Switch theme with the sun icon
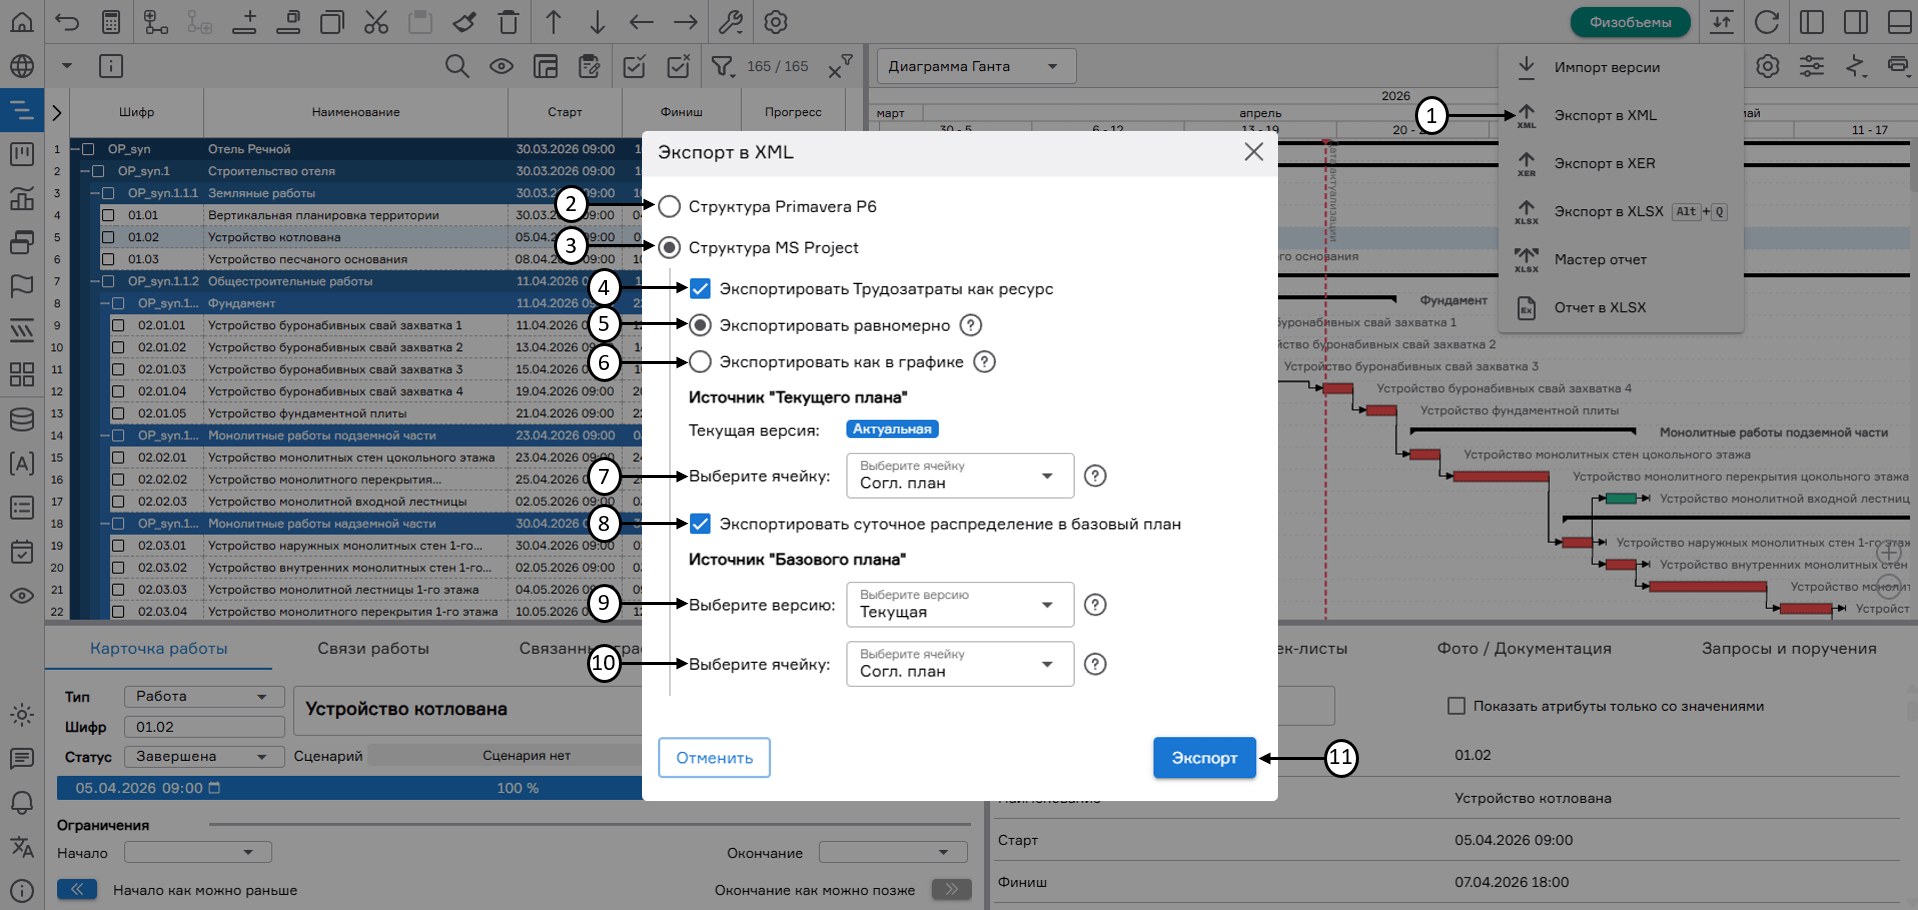This screenshot has height=910, width=1918. 22,715
